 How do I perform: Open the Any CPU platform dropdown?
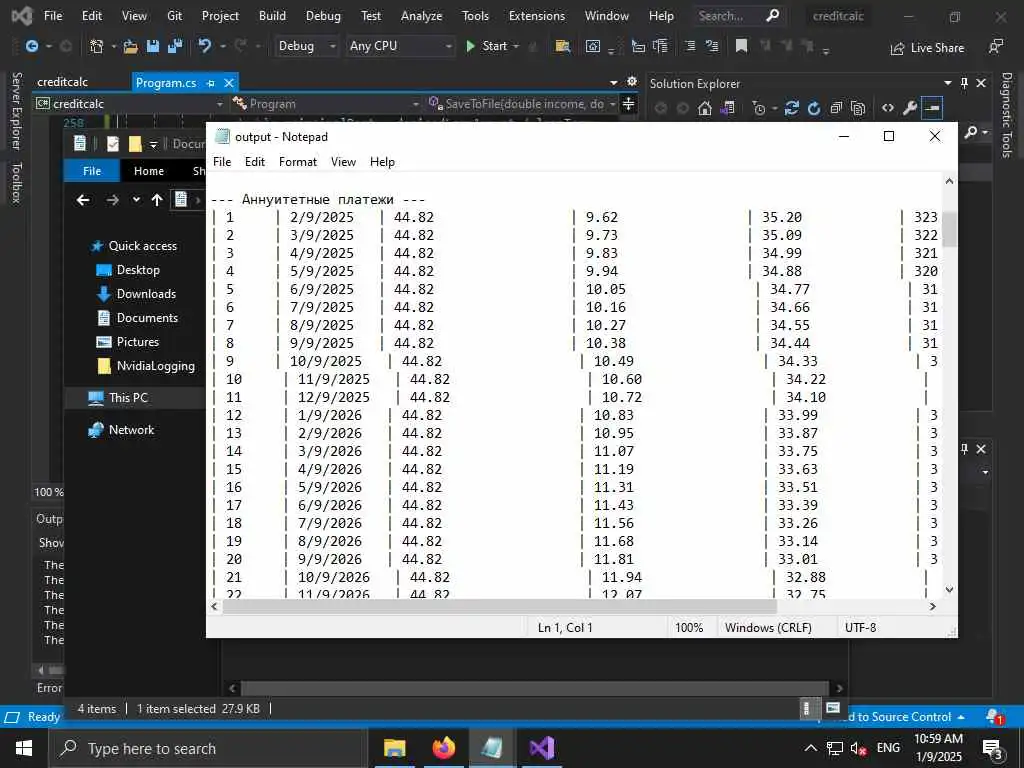click(400, 46)
